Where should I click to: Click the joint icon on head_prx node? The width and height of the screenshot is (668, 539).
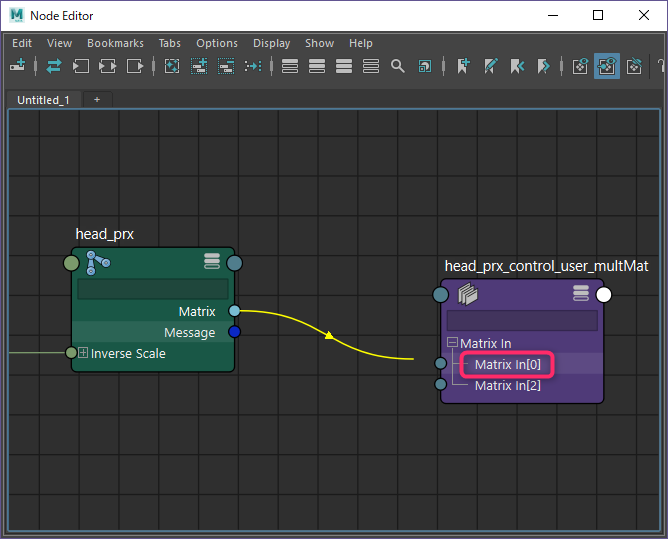click(x=98, y=263)
